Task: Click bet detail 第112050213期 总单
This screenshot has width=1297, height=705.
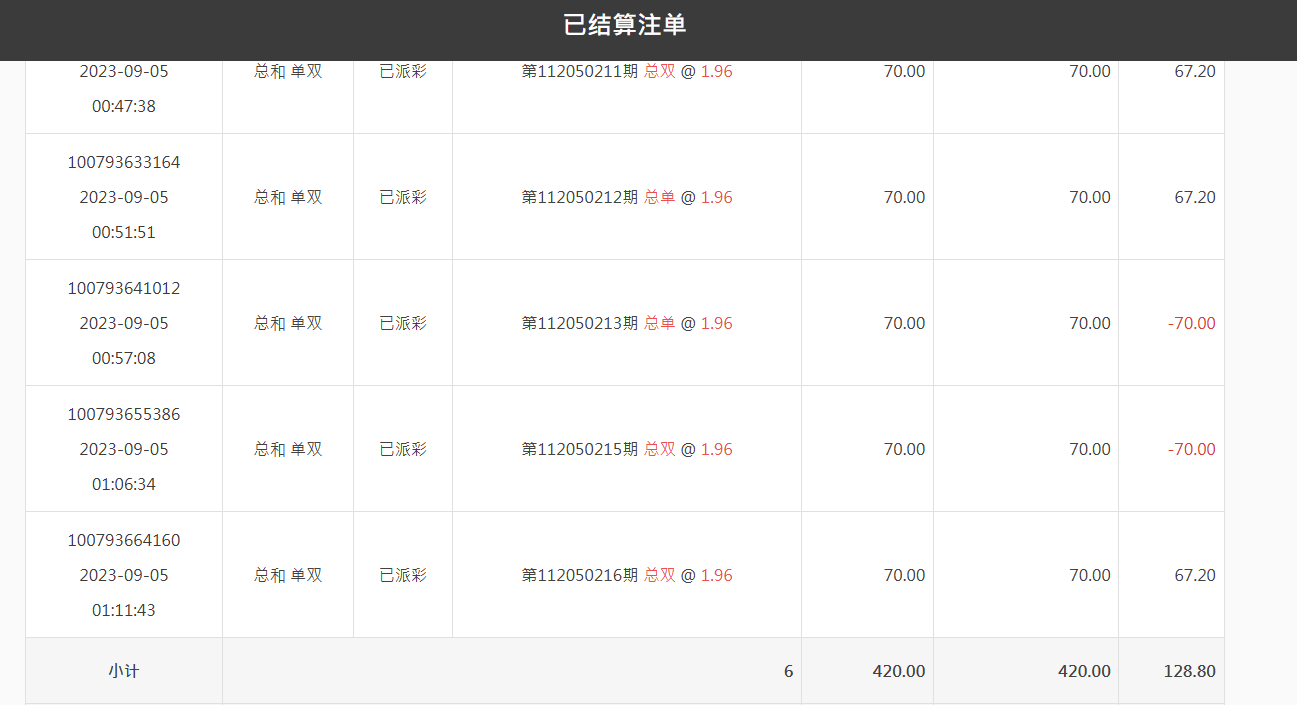Action: [x=627, y=323]
